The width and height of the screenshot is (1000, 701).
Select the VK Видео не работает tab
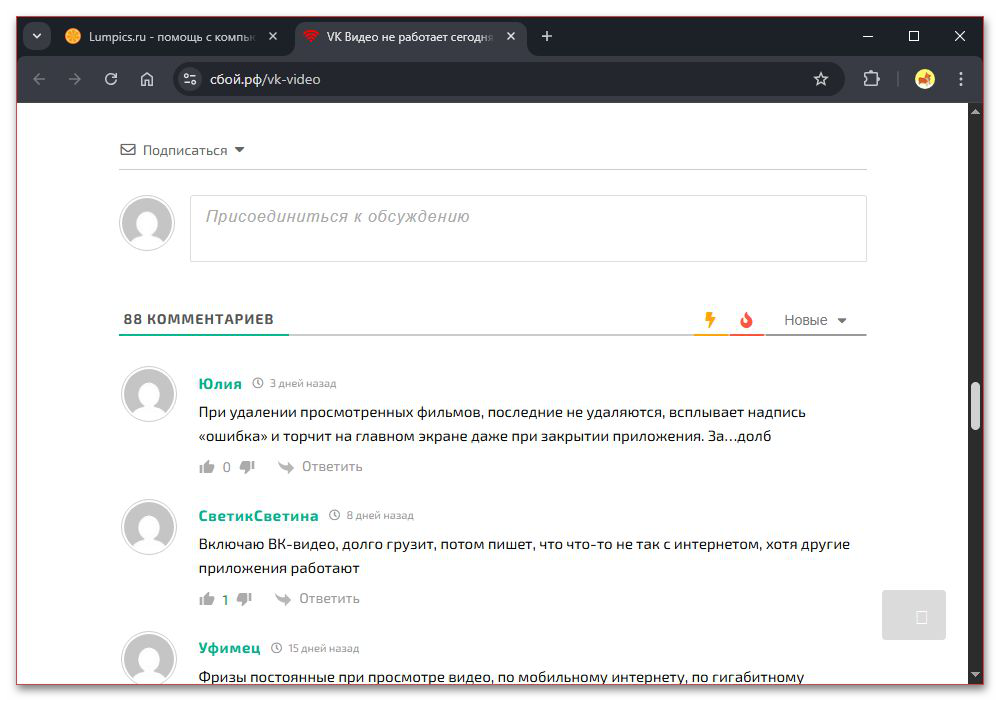[409, 37]
